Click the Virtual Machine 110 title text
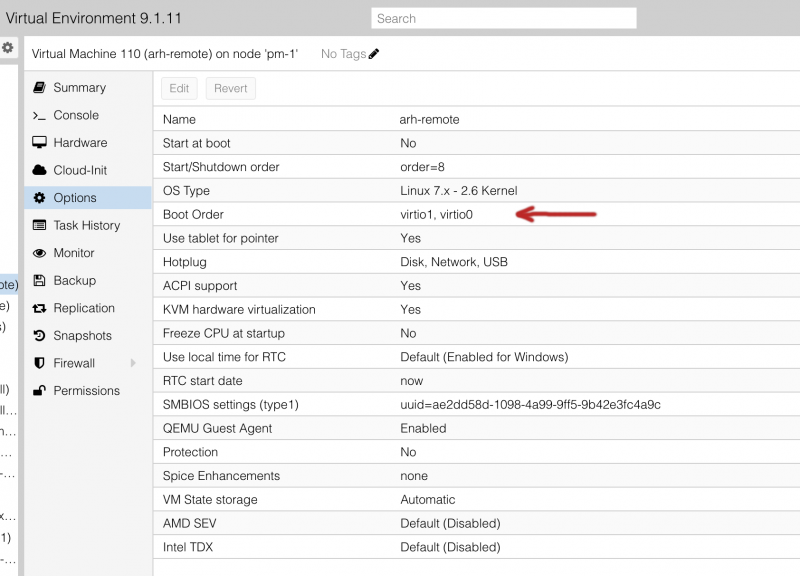Screen dimensions: 800x576 (165, 54)
